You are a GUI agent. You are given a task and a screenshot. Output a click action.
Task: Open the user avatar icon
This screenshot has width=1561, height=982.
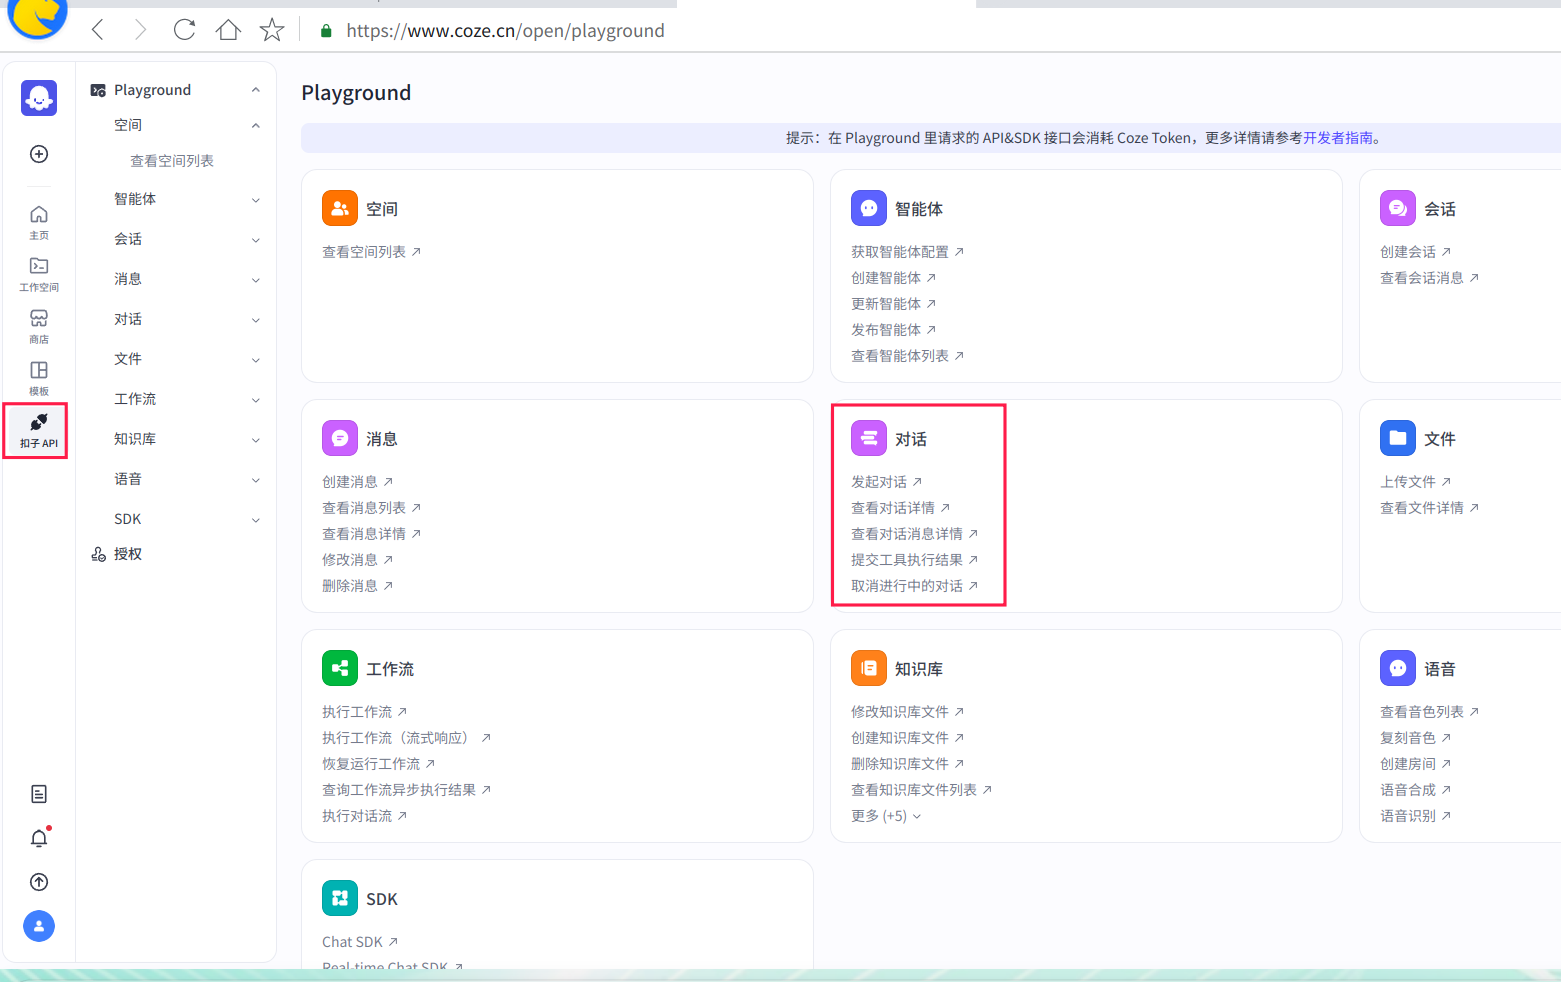pos(39,926)
